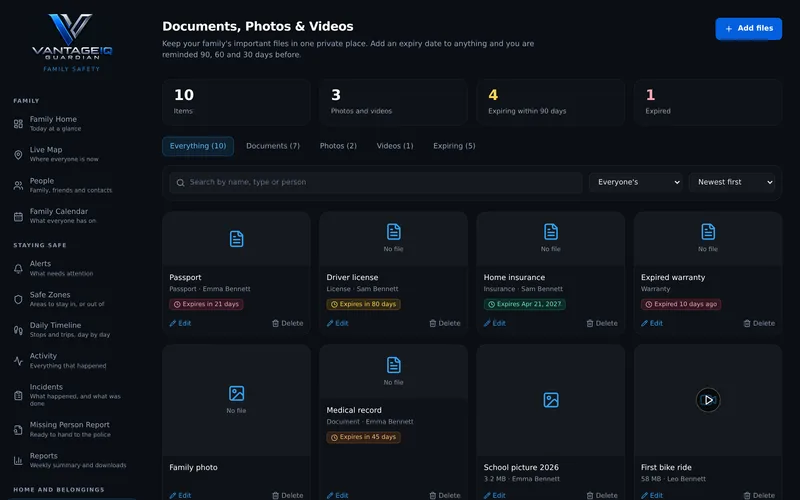Click the Expired warranty document icon

(708, 232)
